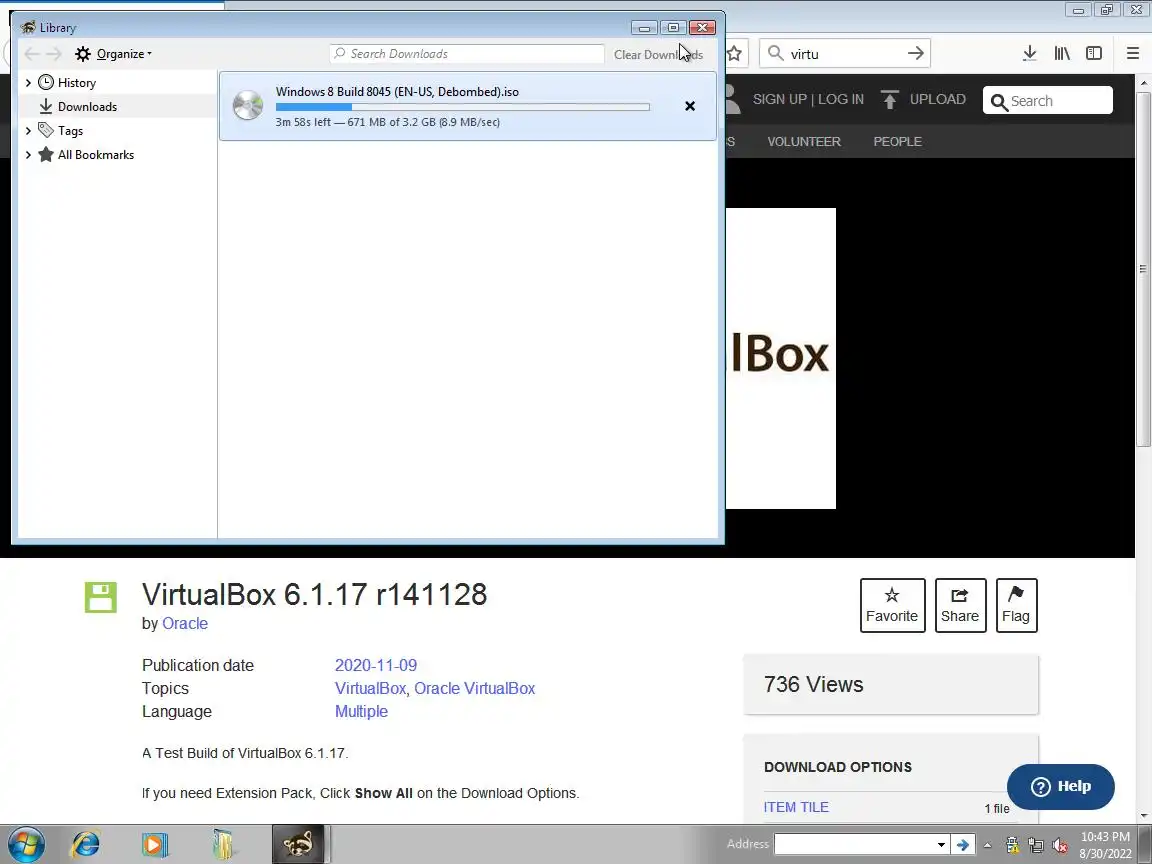1152x864 pixels.
Task: Open the taskbar Address dropdown
Action: [941, 845]
